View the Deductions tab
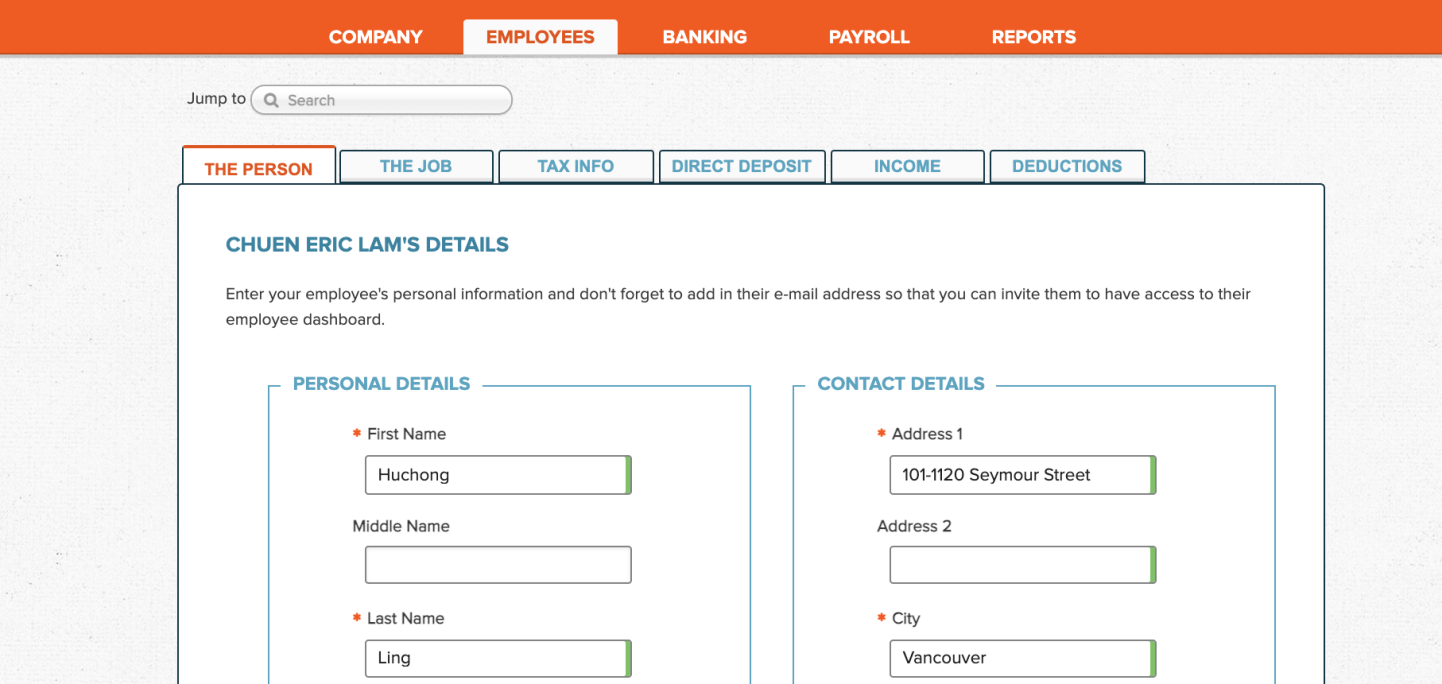This screenshot has width=1442, height=684. (1067, 166)
